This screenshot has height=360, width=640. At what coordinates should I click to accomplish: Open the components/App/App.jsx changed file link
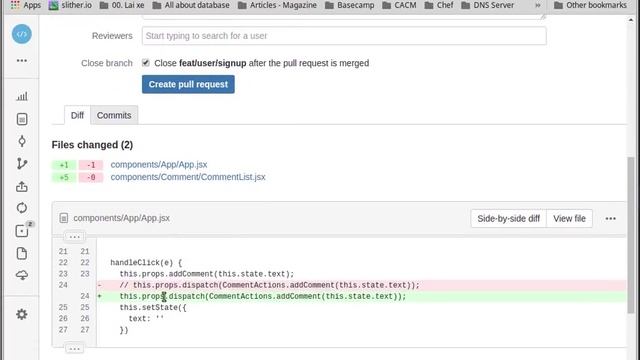click(x=159, y=164)
